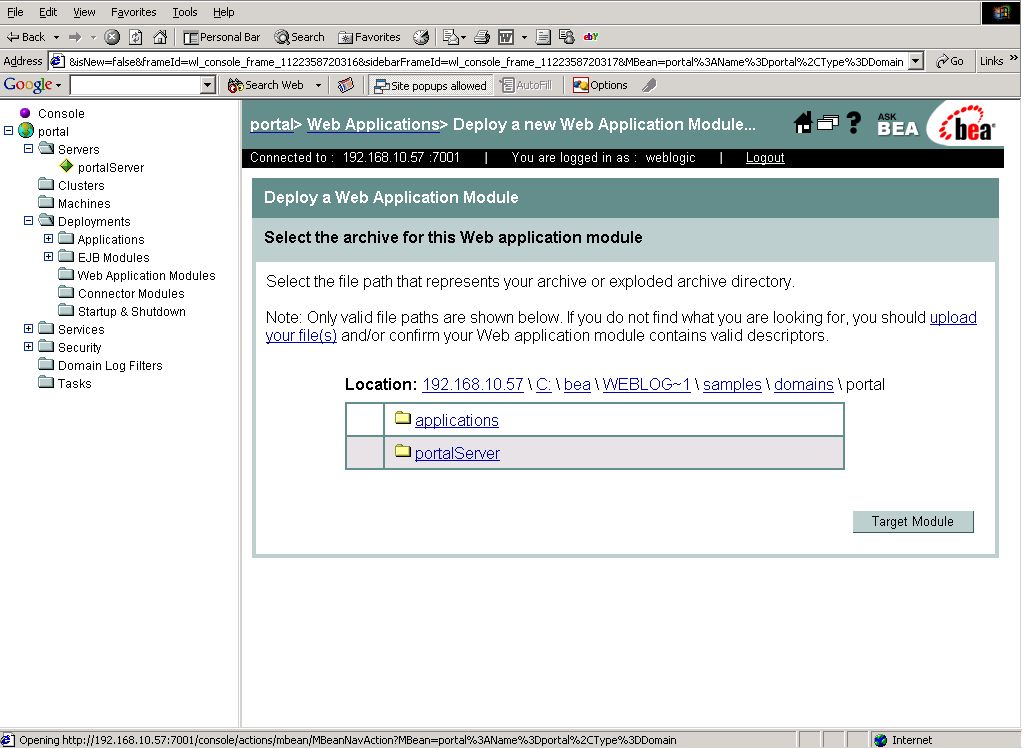The image size is (1024, 749).
Task: Click the Google News icon
Action: click(345, 85)
